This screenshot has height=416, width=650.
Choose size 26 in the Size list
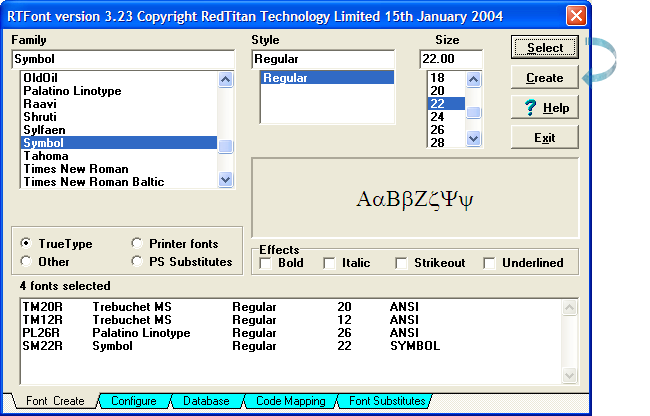pyautogui.click(x=446, y=130)
